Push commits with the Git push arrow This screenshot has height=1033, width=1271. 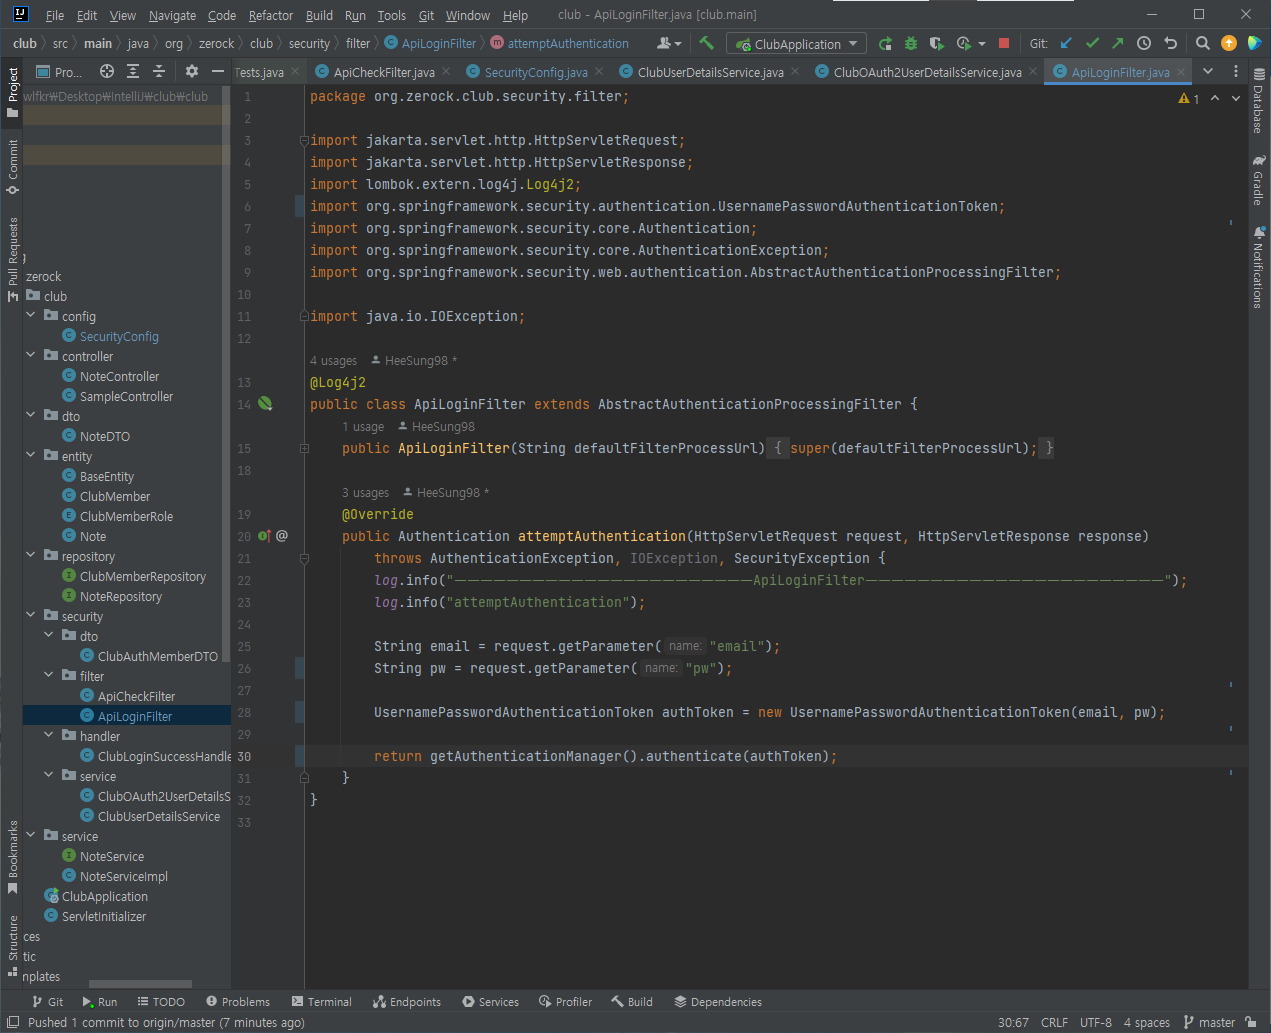[x=1118, y=43]
